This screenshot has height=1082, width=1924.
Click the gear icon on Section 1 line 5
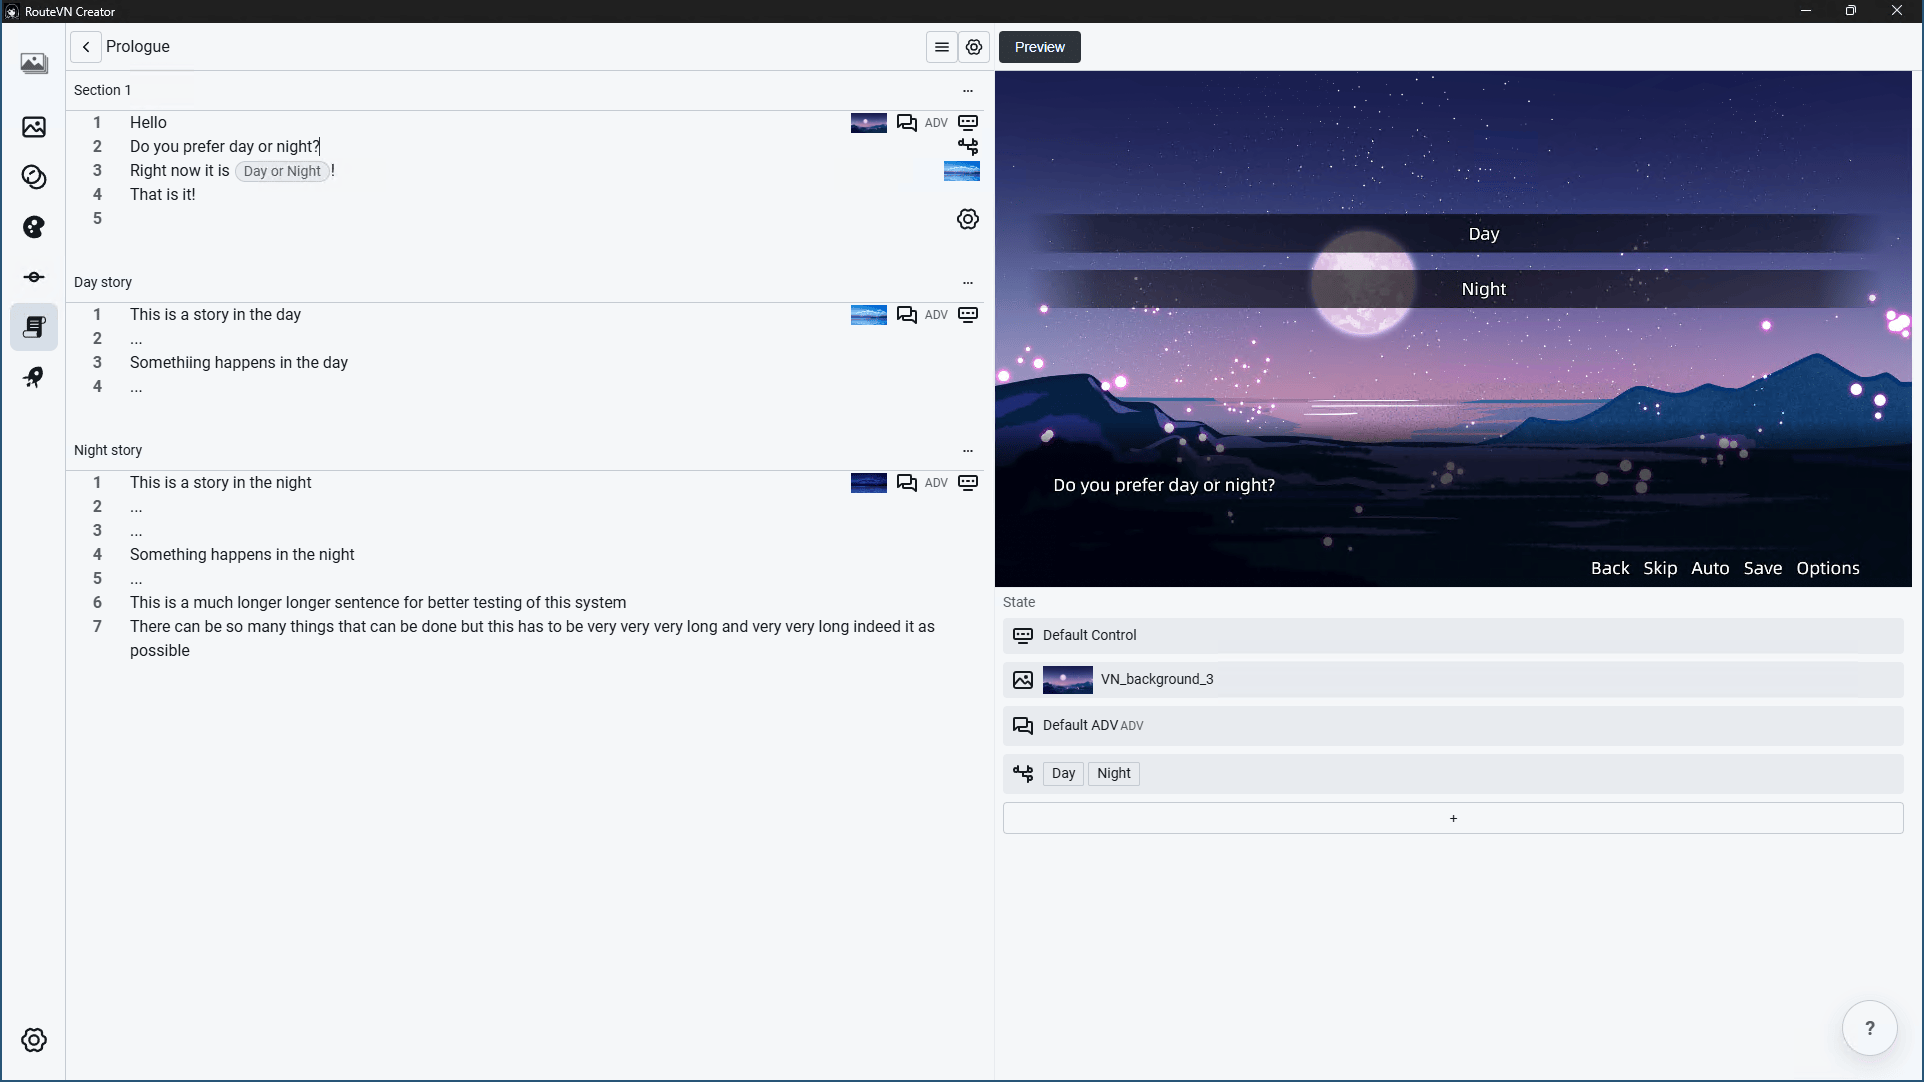968,219
